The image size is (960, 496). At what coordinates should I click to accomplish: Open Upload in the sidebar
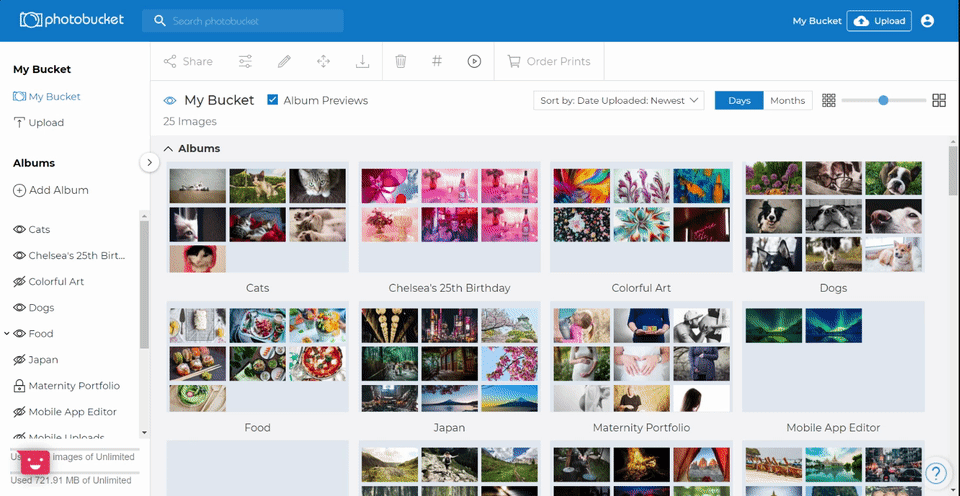tap(39, 122)
